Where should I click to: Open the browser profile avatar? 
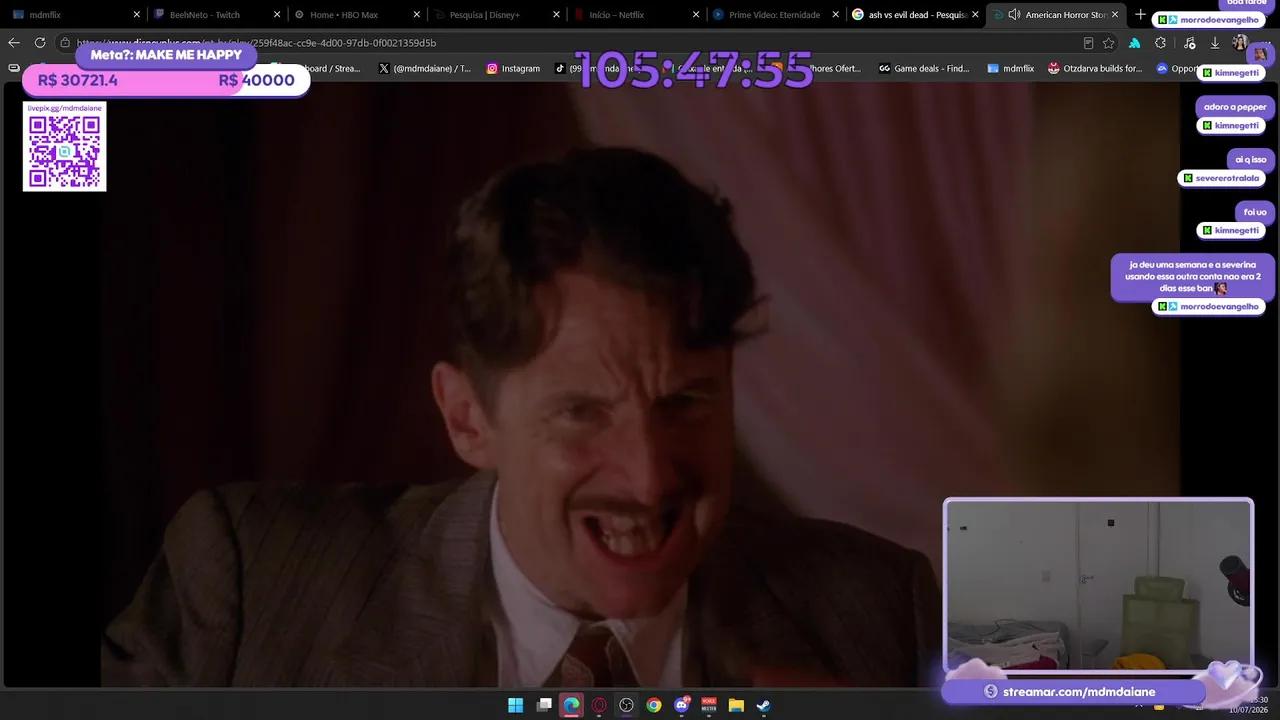pyautogui.click(x=1240, y=43)
